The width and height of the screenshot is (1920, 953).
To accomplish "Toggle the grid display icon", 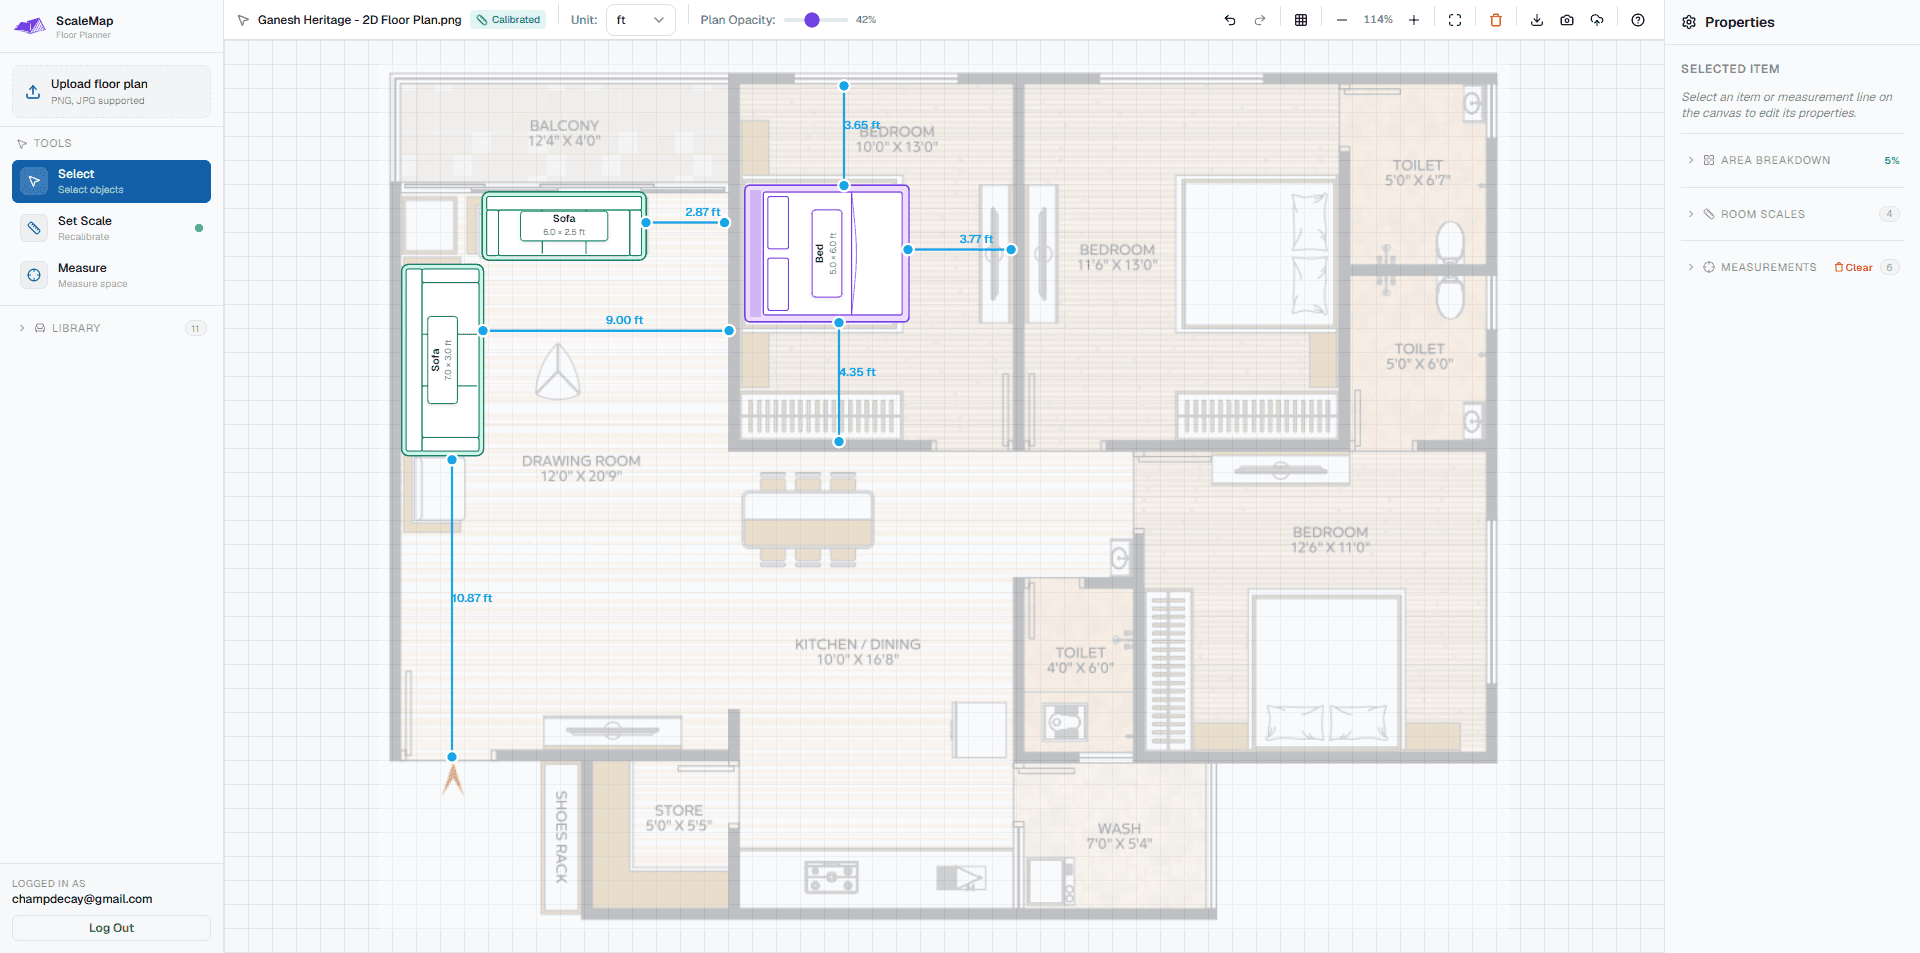I will 1301,20.
